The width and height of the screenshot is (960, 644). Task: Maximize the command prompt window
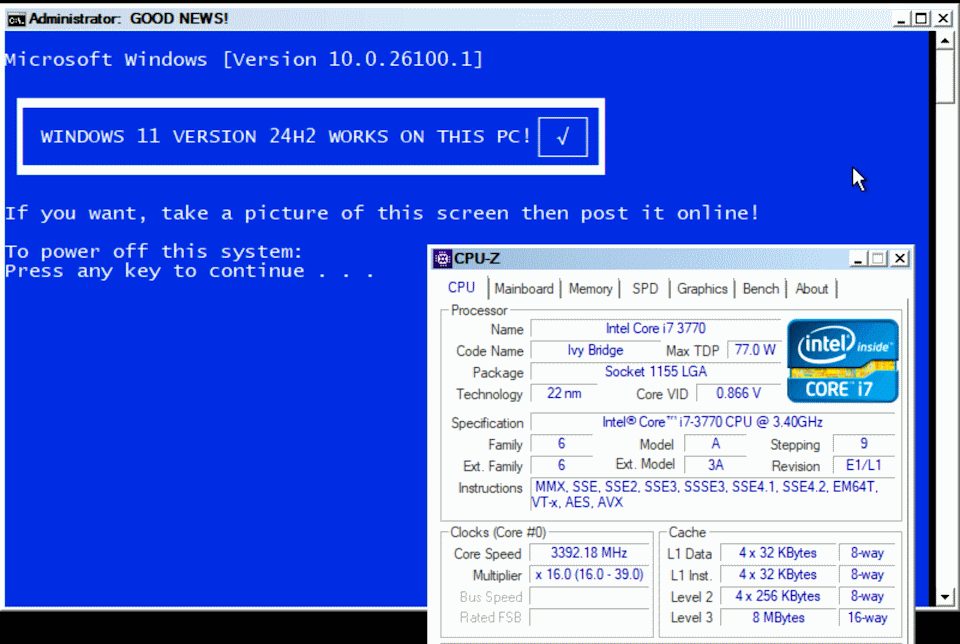point(921,19)
